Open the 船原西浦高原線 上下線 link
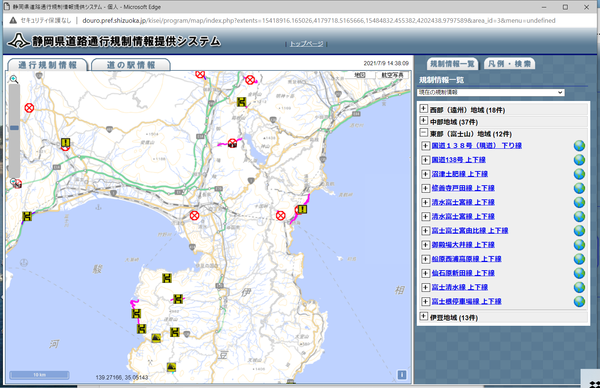 pos(466,259)
